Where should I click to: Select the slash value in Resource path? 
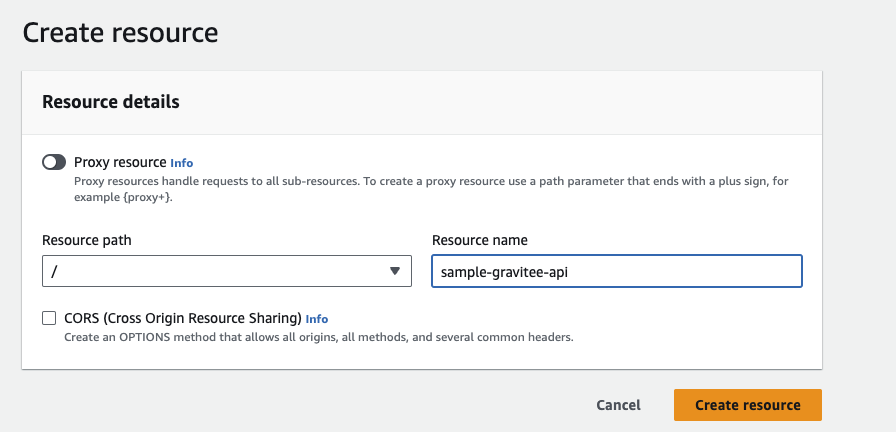coord(54,271)
